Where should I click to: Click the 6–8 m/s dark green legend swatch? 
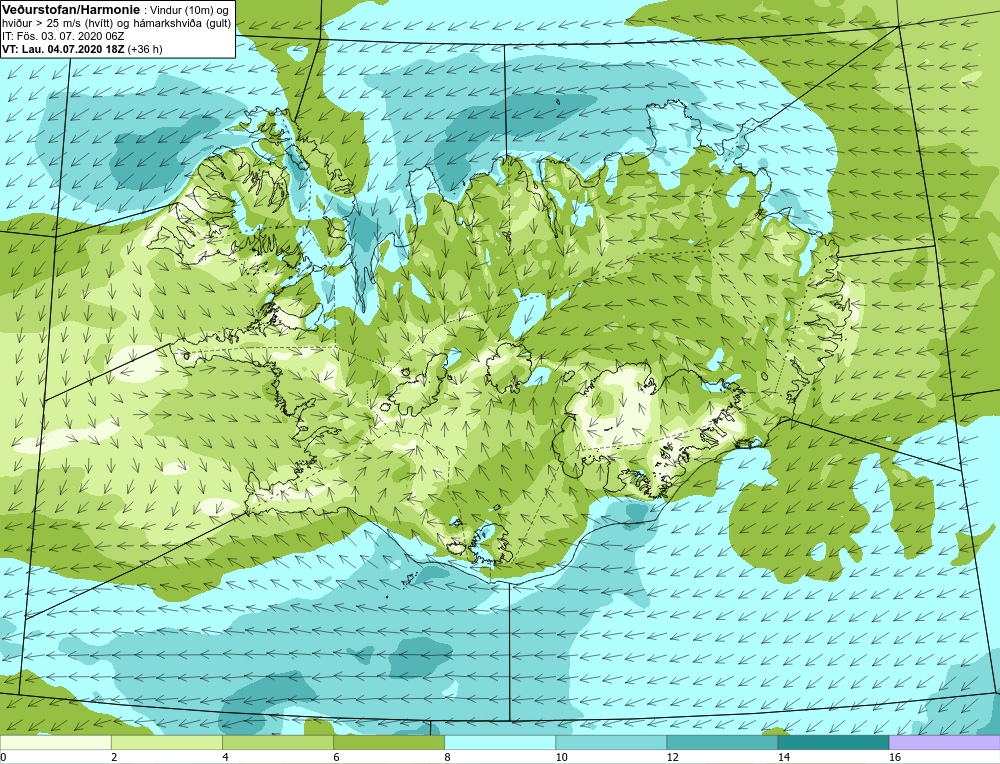point(388,742)
